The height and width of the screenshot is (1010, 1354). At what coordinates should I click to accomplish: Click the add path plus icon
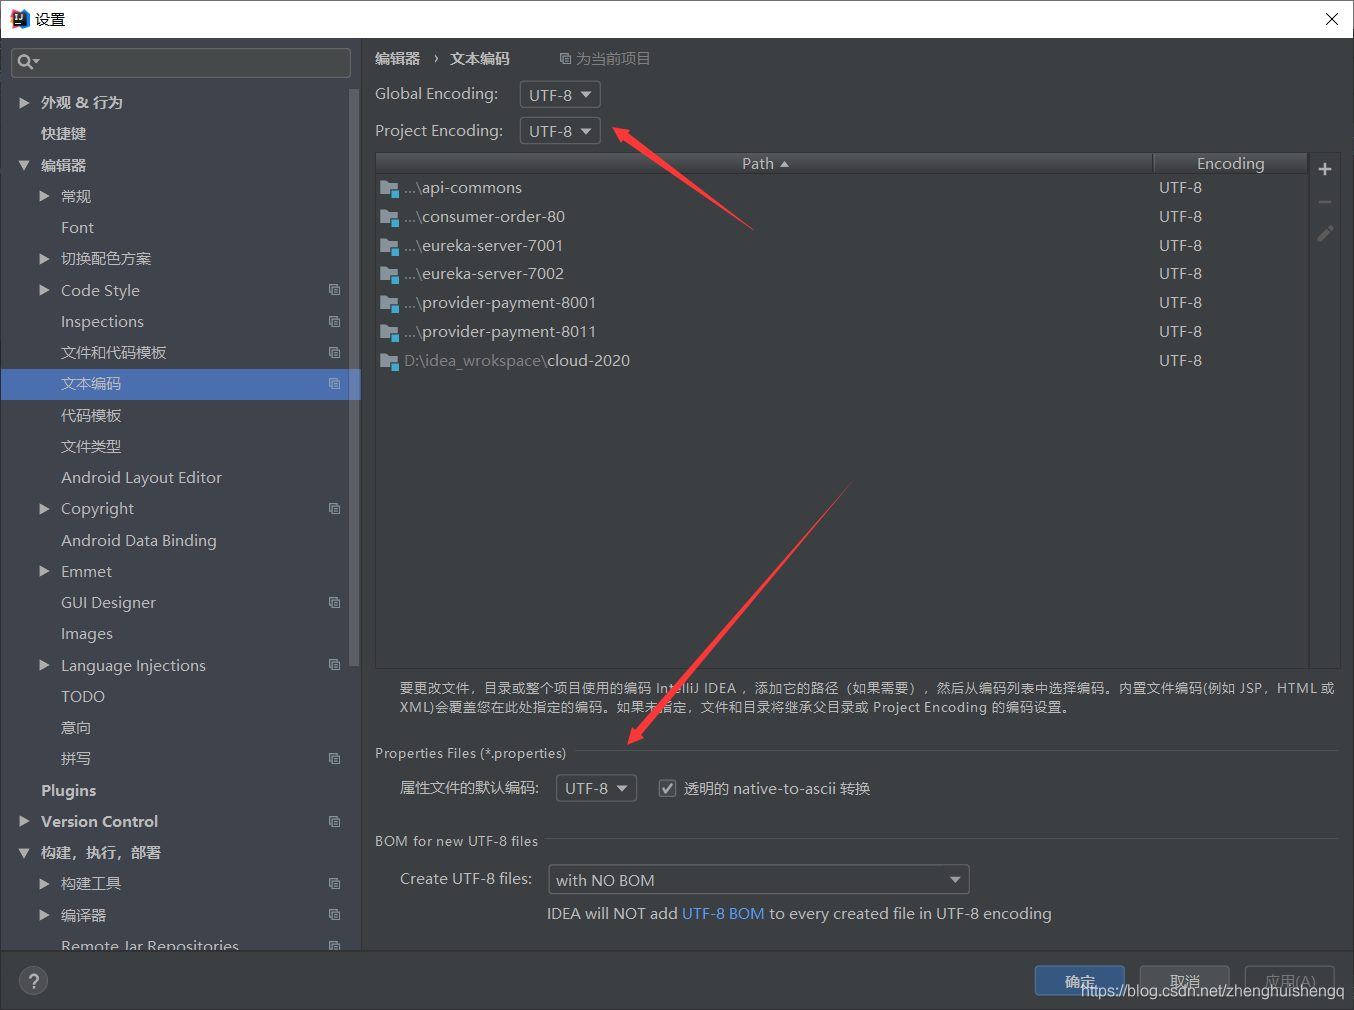point(1324,169)
